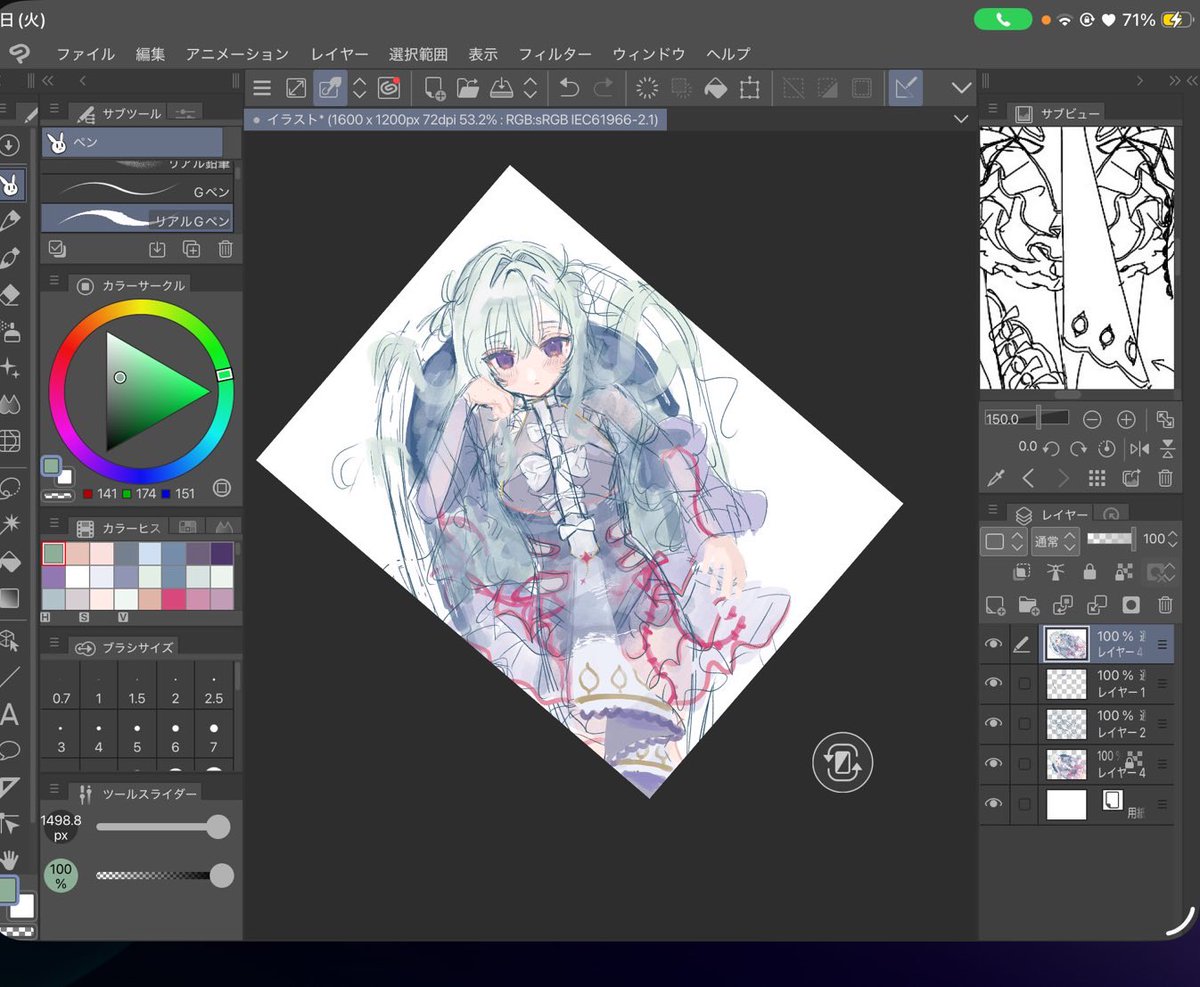Check the selection box for レイヤー 1
The height and width of the screenshot is (987, 1200).
1023,683
